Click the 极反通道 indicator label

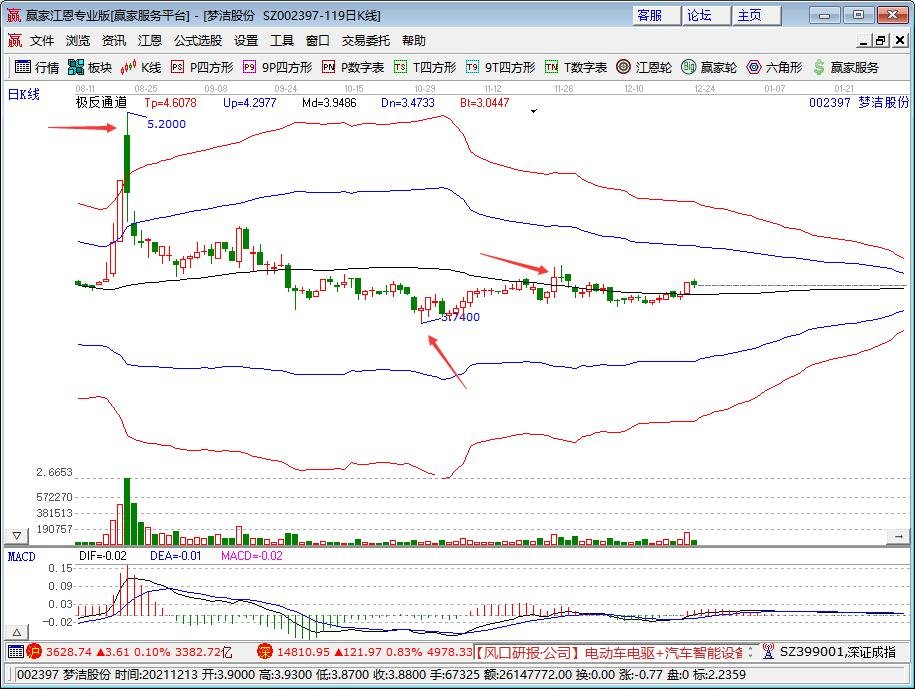tap(101, 103)
